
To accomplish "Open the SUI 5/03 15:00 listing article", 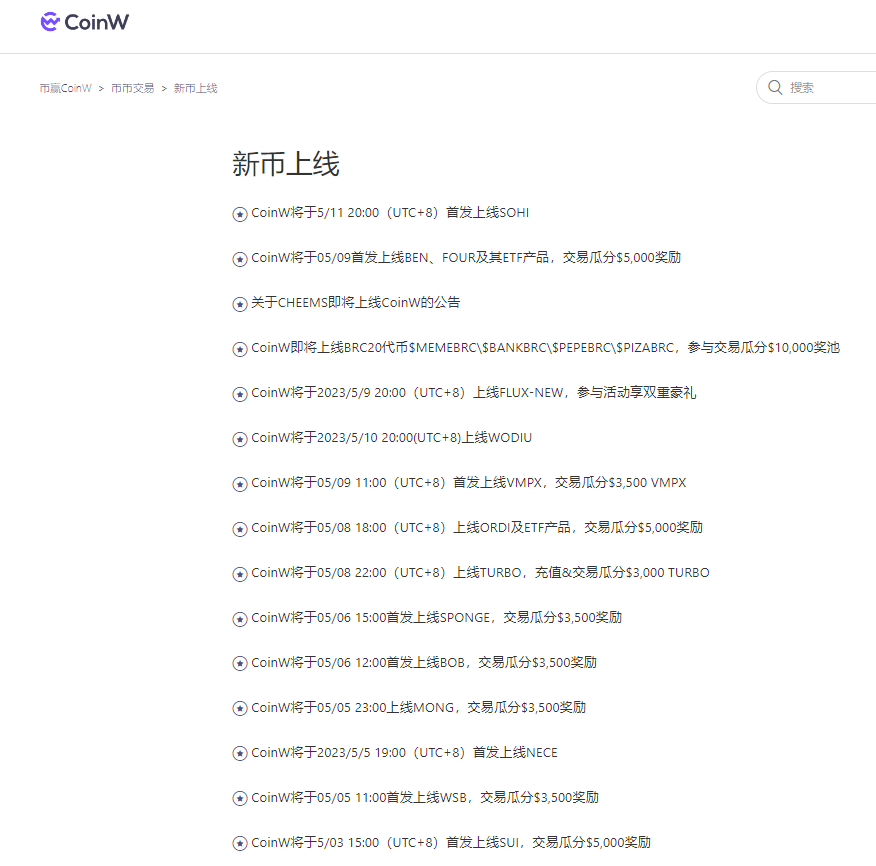I will [451, 843].
